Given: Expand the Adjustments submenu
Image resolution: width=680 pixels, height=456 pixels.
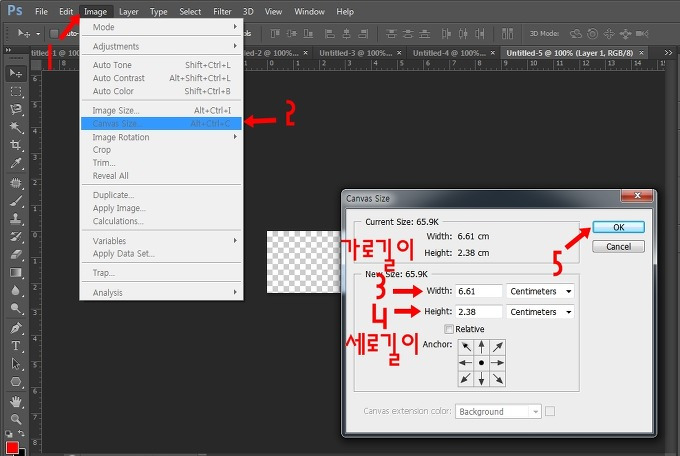Looking at the screenshot, I should click(x=161, y=46).
